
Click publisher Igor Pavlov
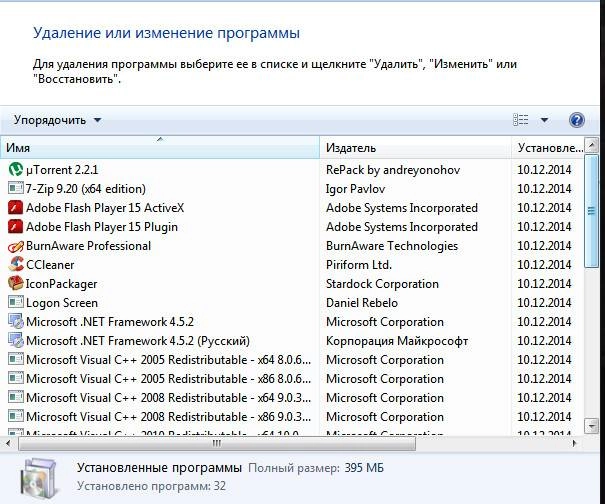[x=355, y=189]
